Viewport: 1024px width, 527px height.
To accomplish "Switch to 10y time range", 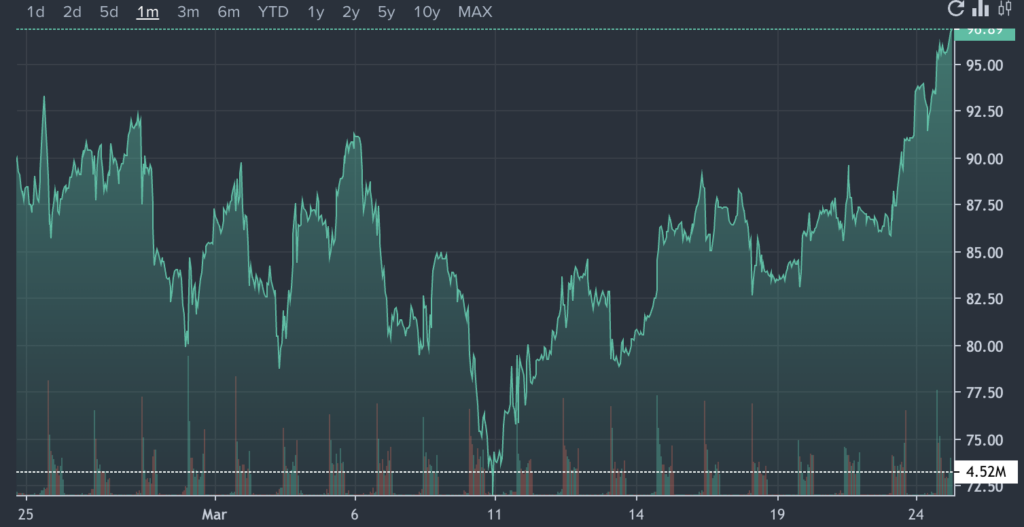I will pyautogui.click(x=427, y=12).
